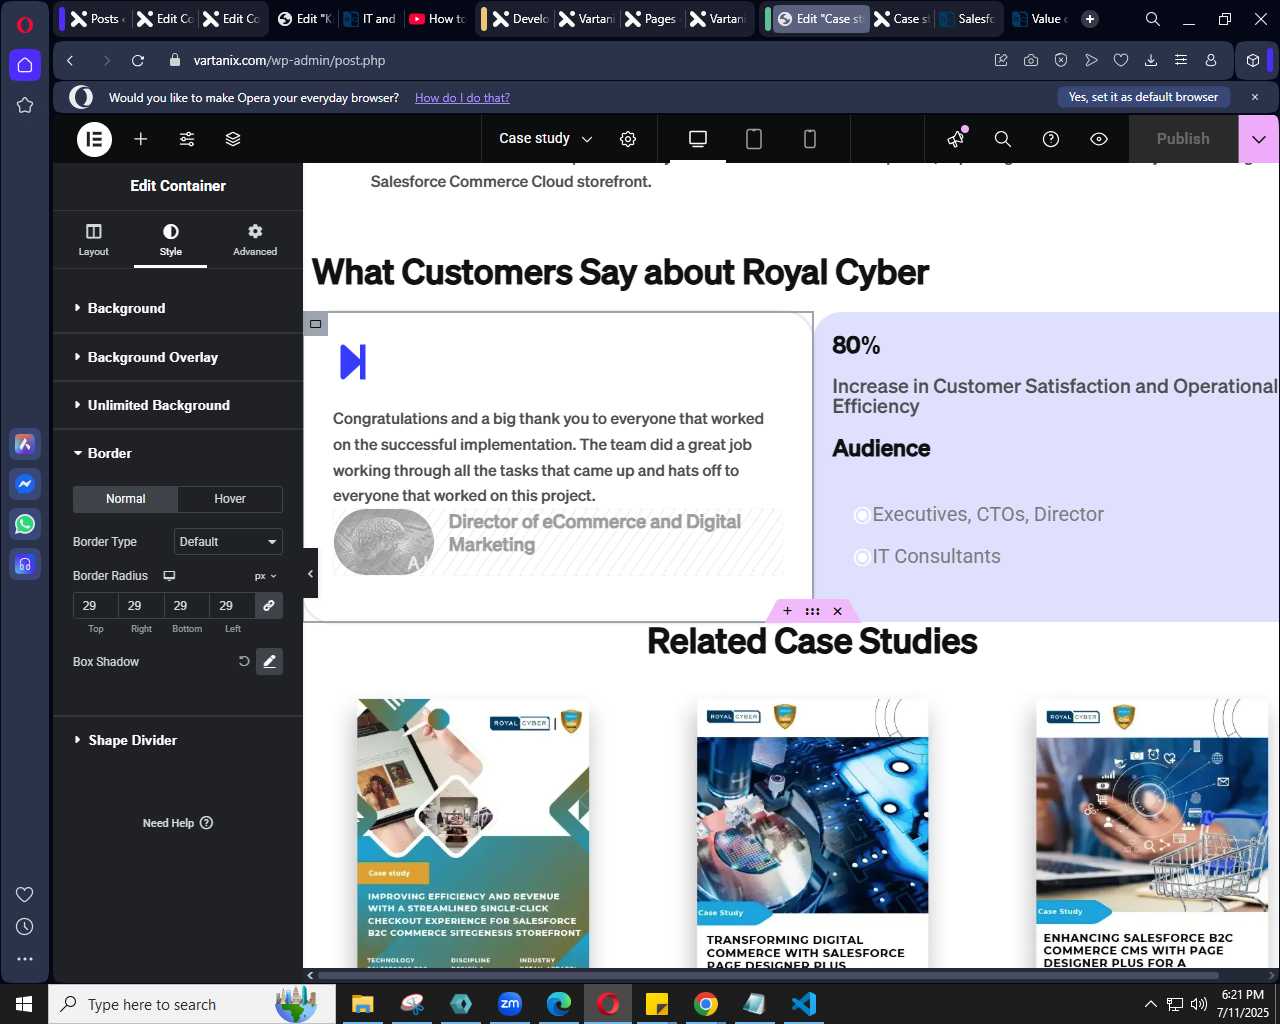Image resolution: width=1280 pixels, height=1024 pixels.
Task: Open Border Radius responsive device icon
Action: [170, 576]
